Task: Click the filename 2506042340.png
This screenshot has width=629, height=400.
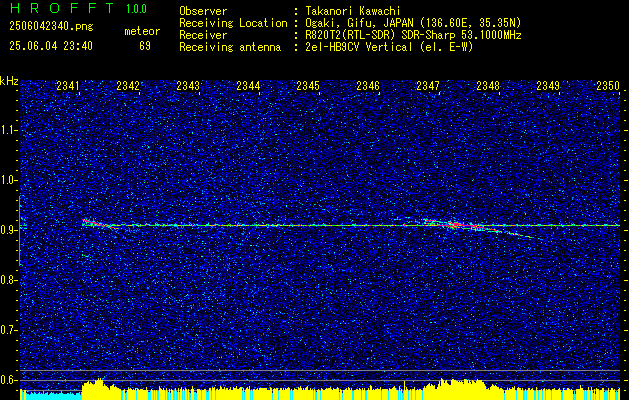Action: coord(51,27)
